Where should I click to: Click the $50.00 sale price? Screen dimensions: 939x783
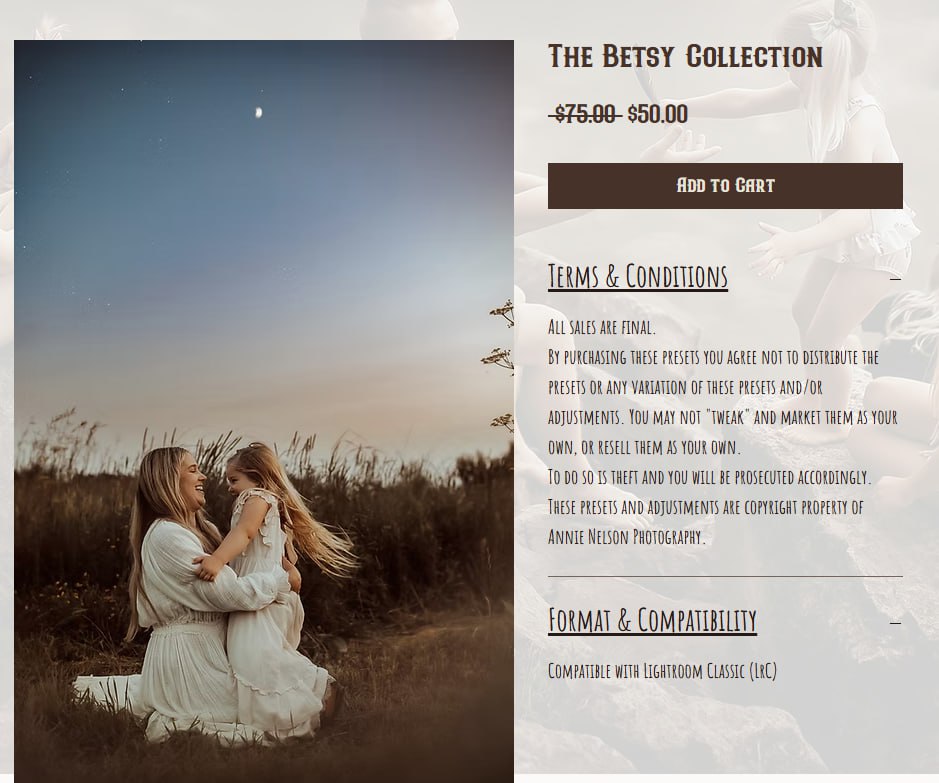point(658,114)
